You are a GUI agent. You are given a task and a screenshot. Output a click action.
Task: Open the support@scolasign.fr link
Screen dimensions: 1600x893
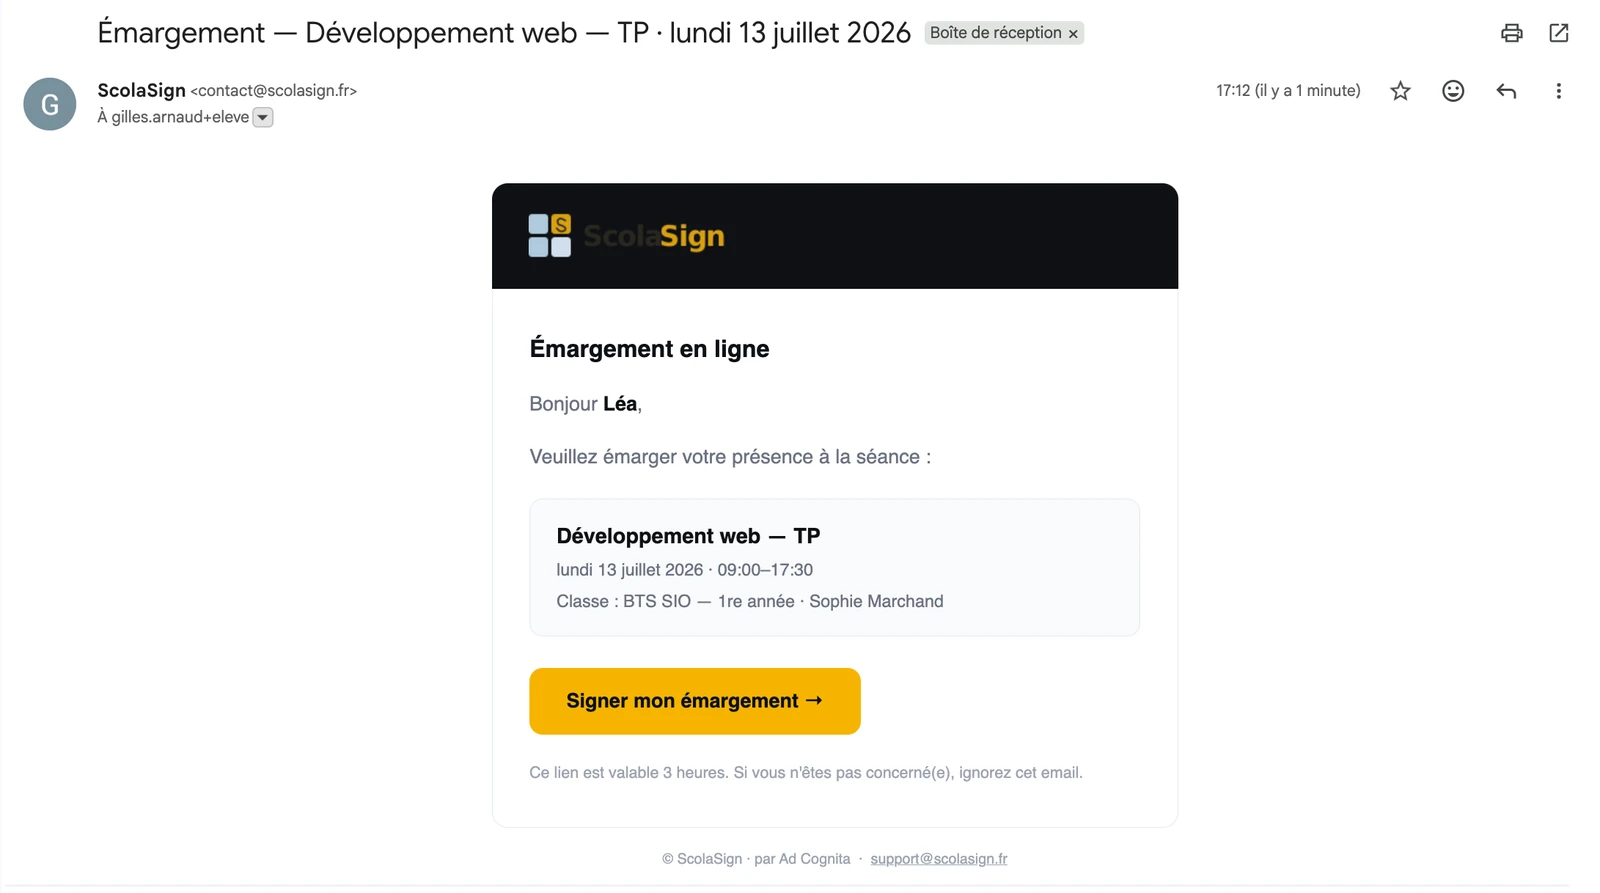(x=938, y=859)
